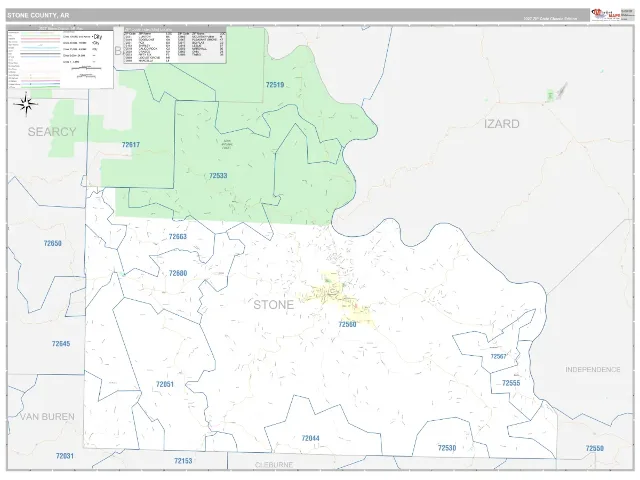Click ZIP code 72533
The height and width of the screenshot is (480, 640).
tap(218, 176)
